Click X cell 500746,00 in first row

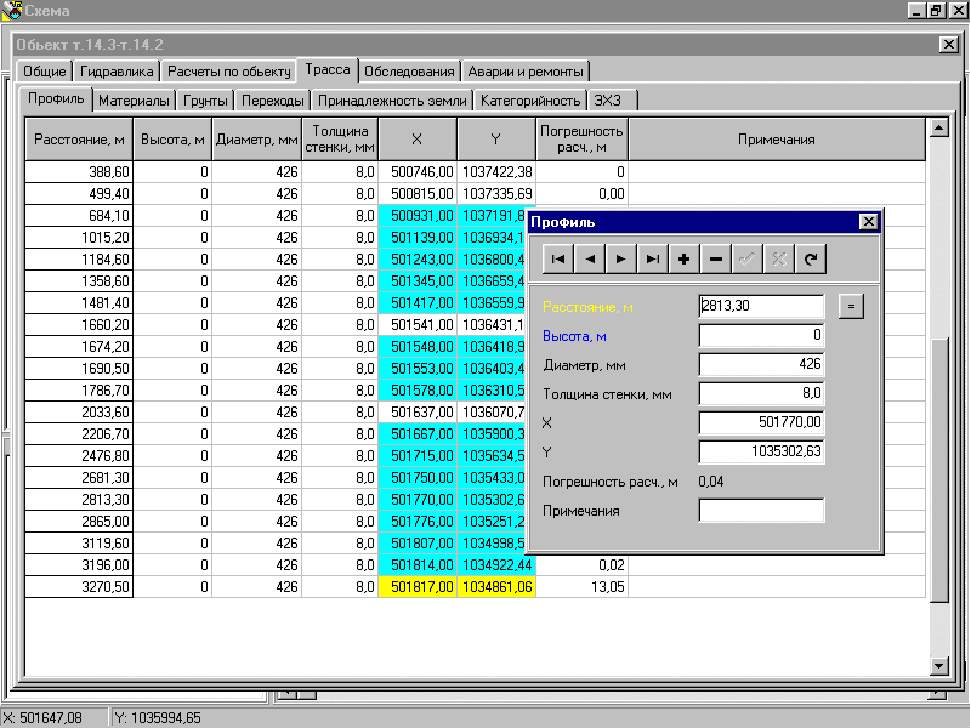[418, 172]
